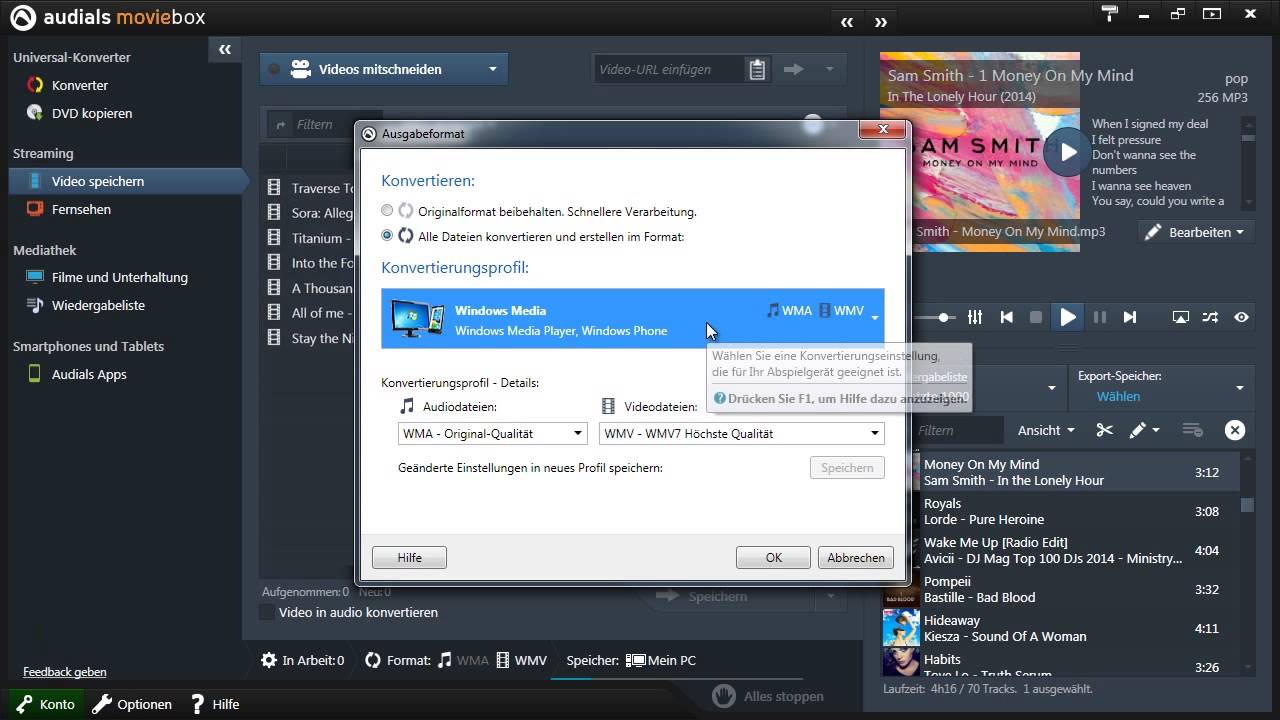Viewport: 1280px width, 720px height.
Task: Open the skin paint-roller icon
Action: point(1109,14)
